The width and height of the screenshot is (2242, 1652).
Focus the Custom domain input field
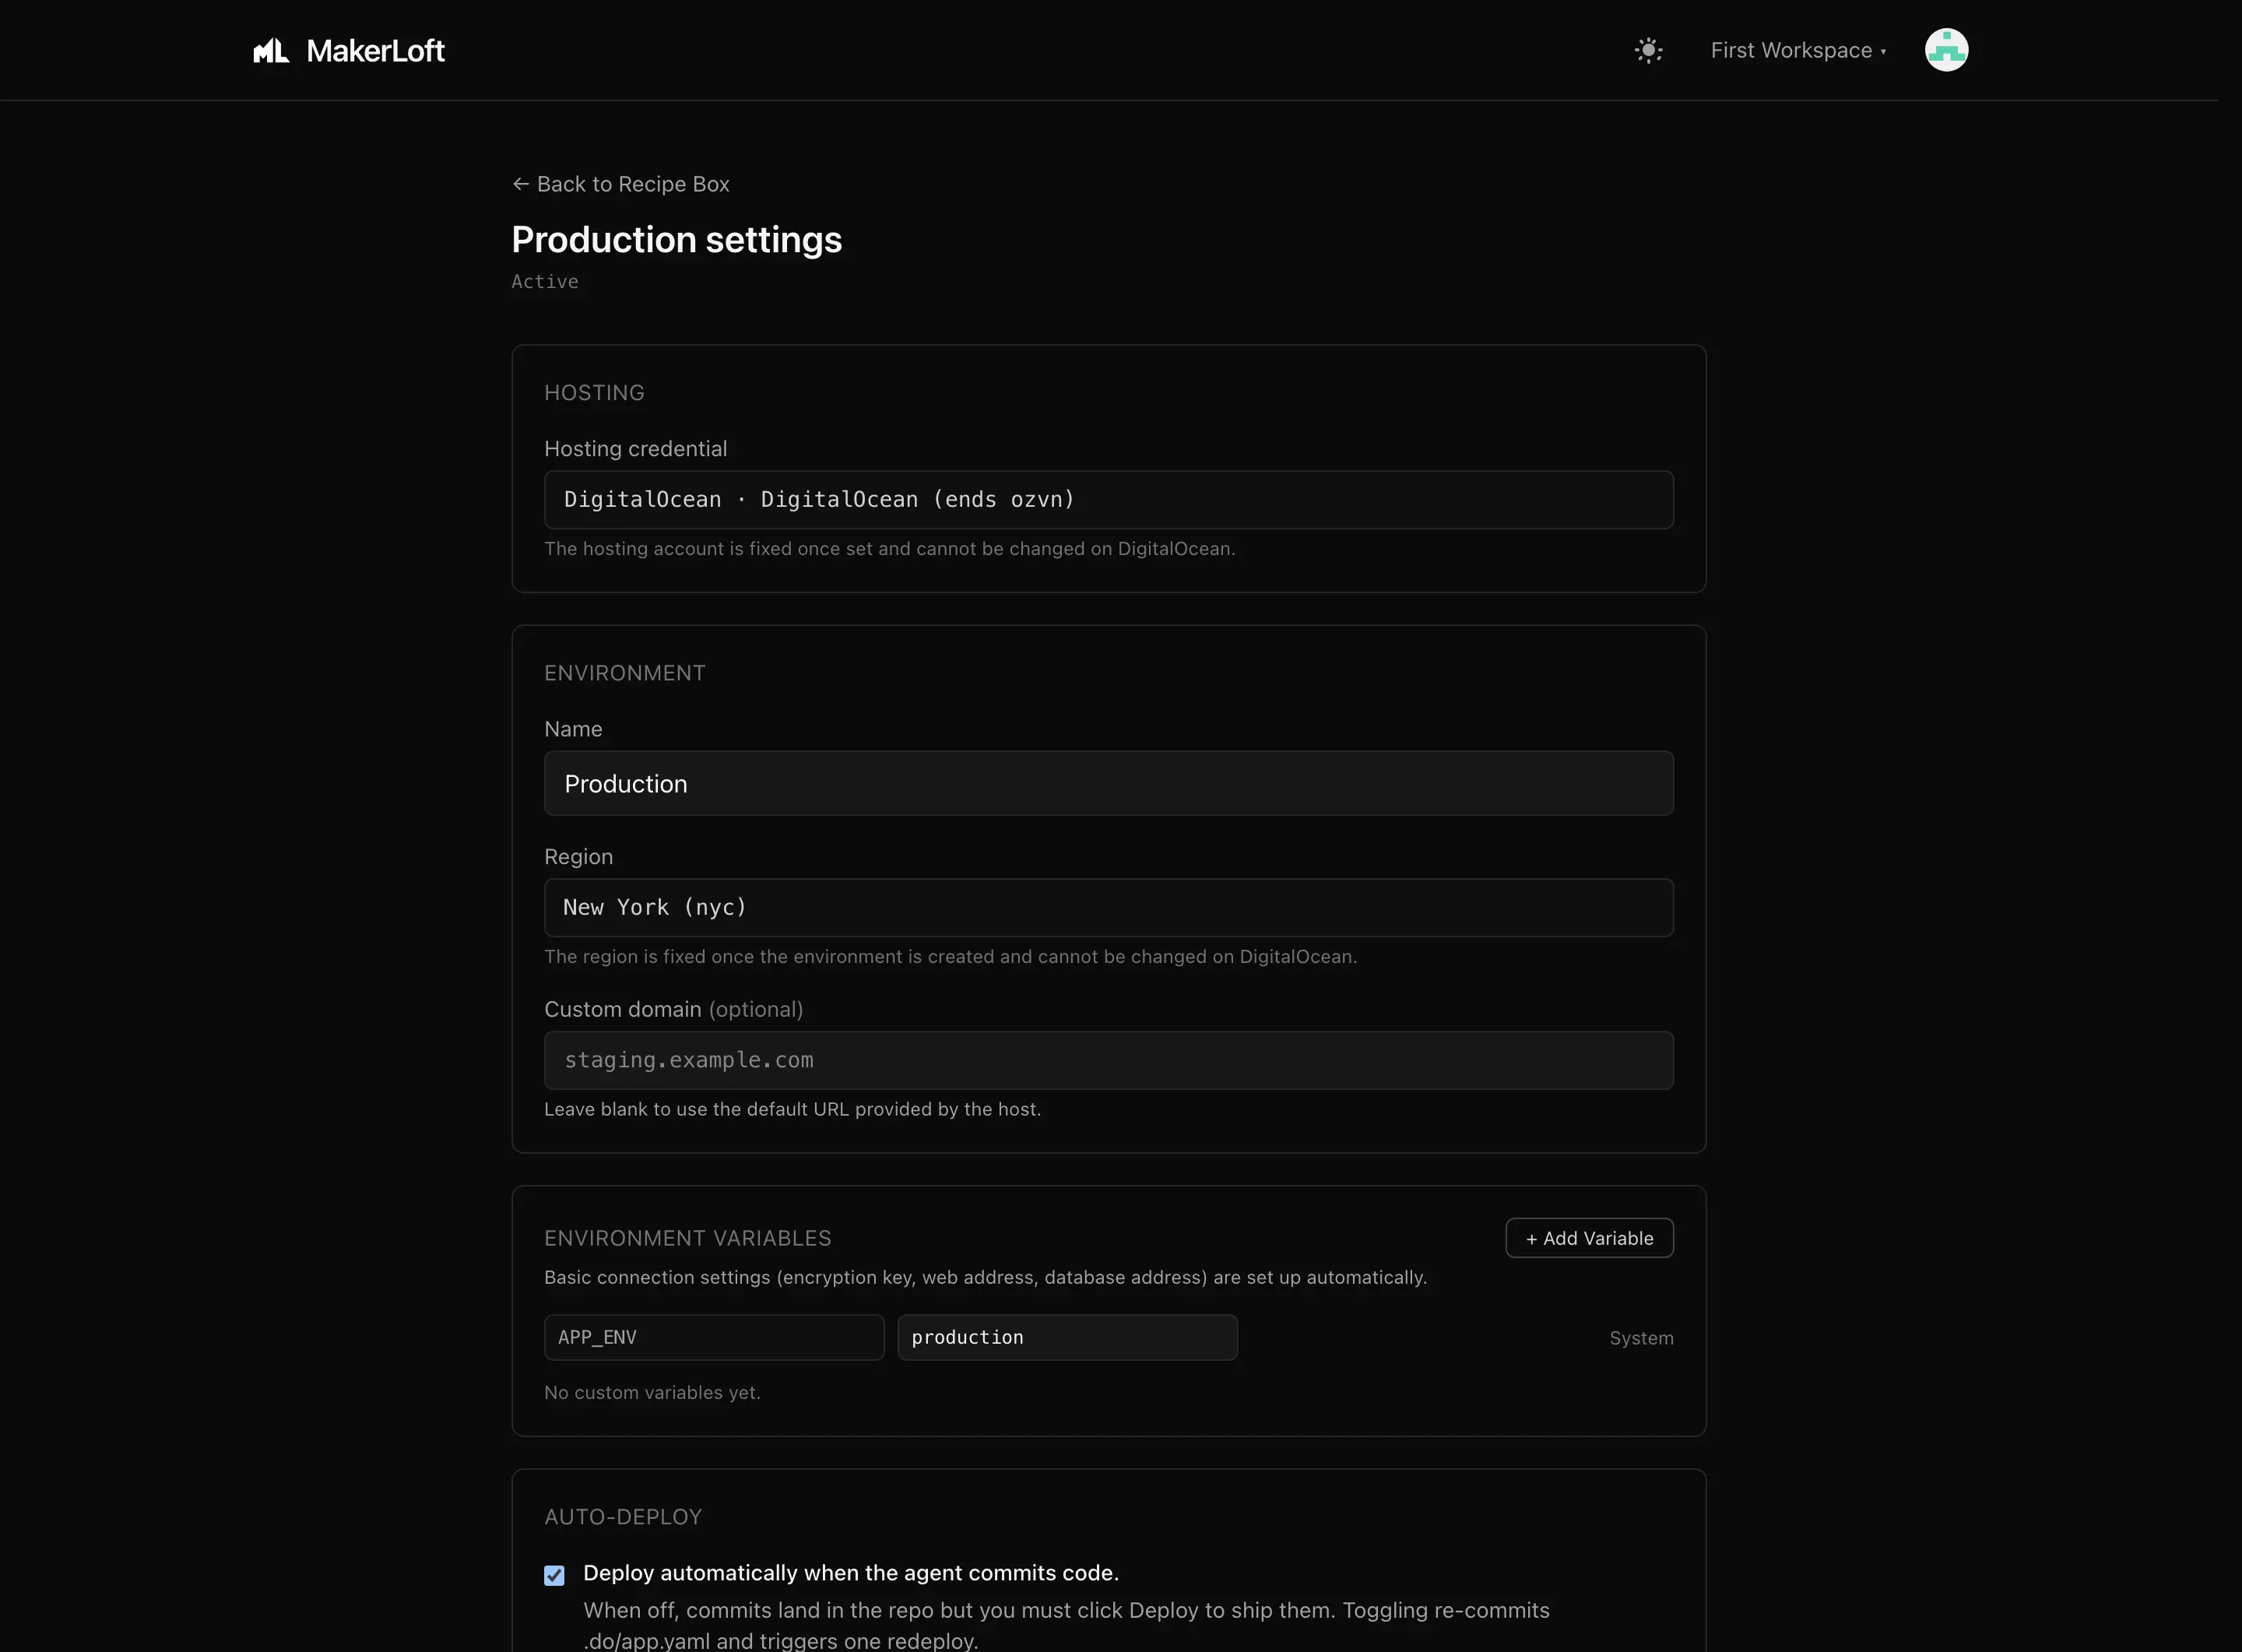coord(1108,1060)
